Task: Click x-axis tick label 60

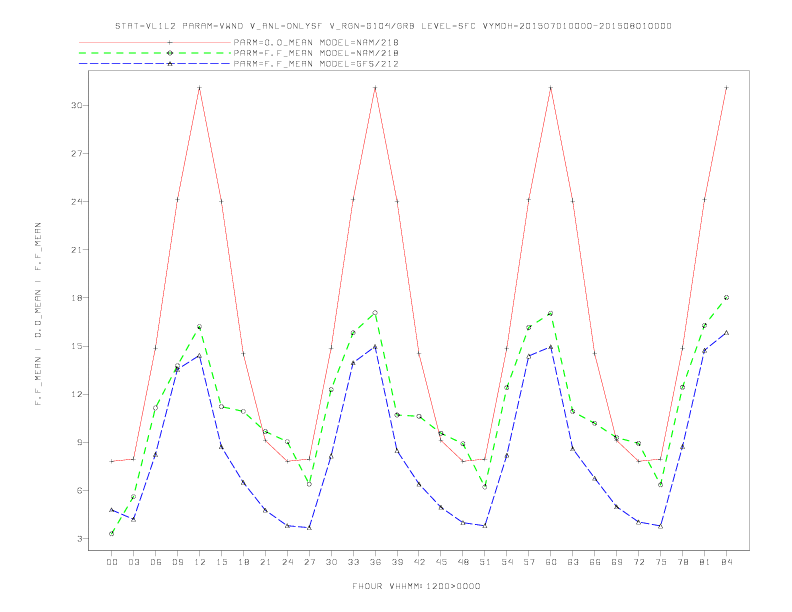Action: 551,562
